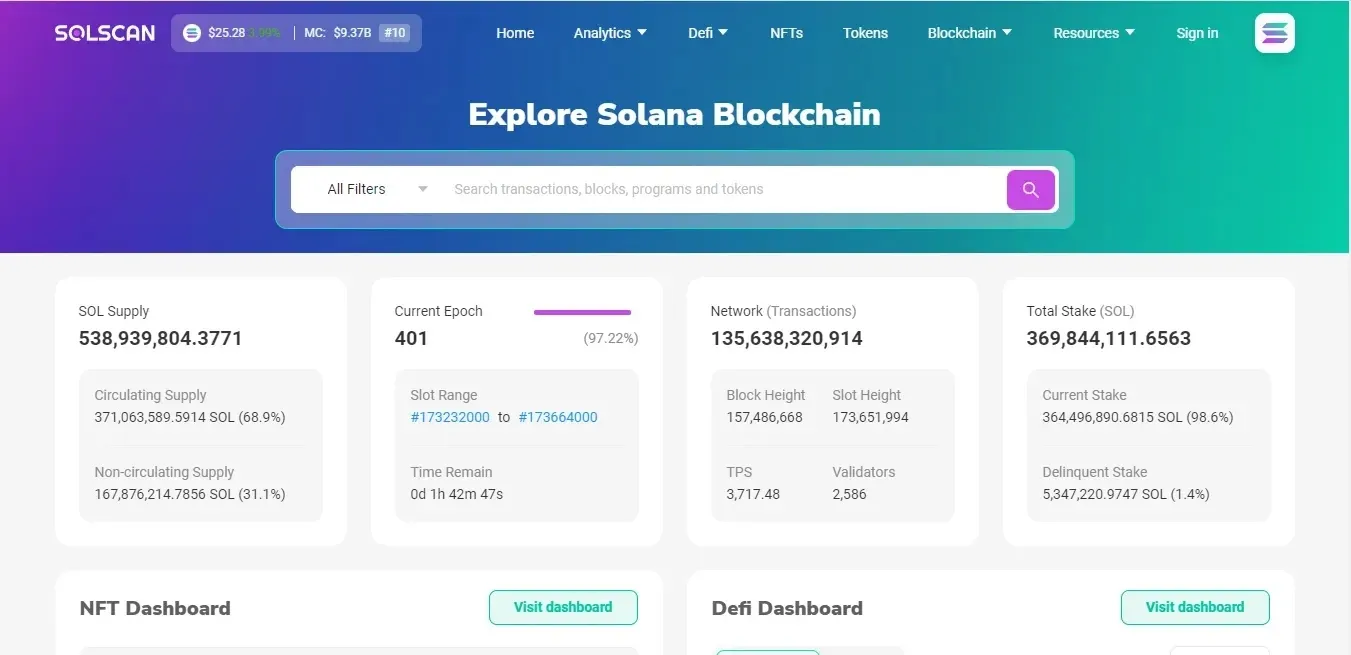The image size is (1351, 655).
Task: Click the SOL coin icon beside price
Action: click(192, 33)
